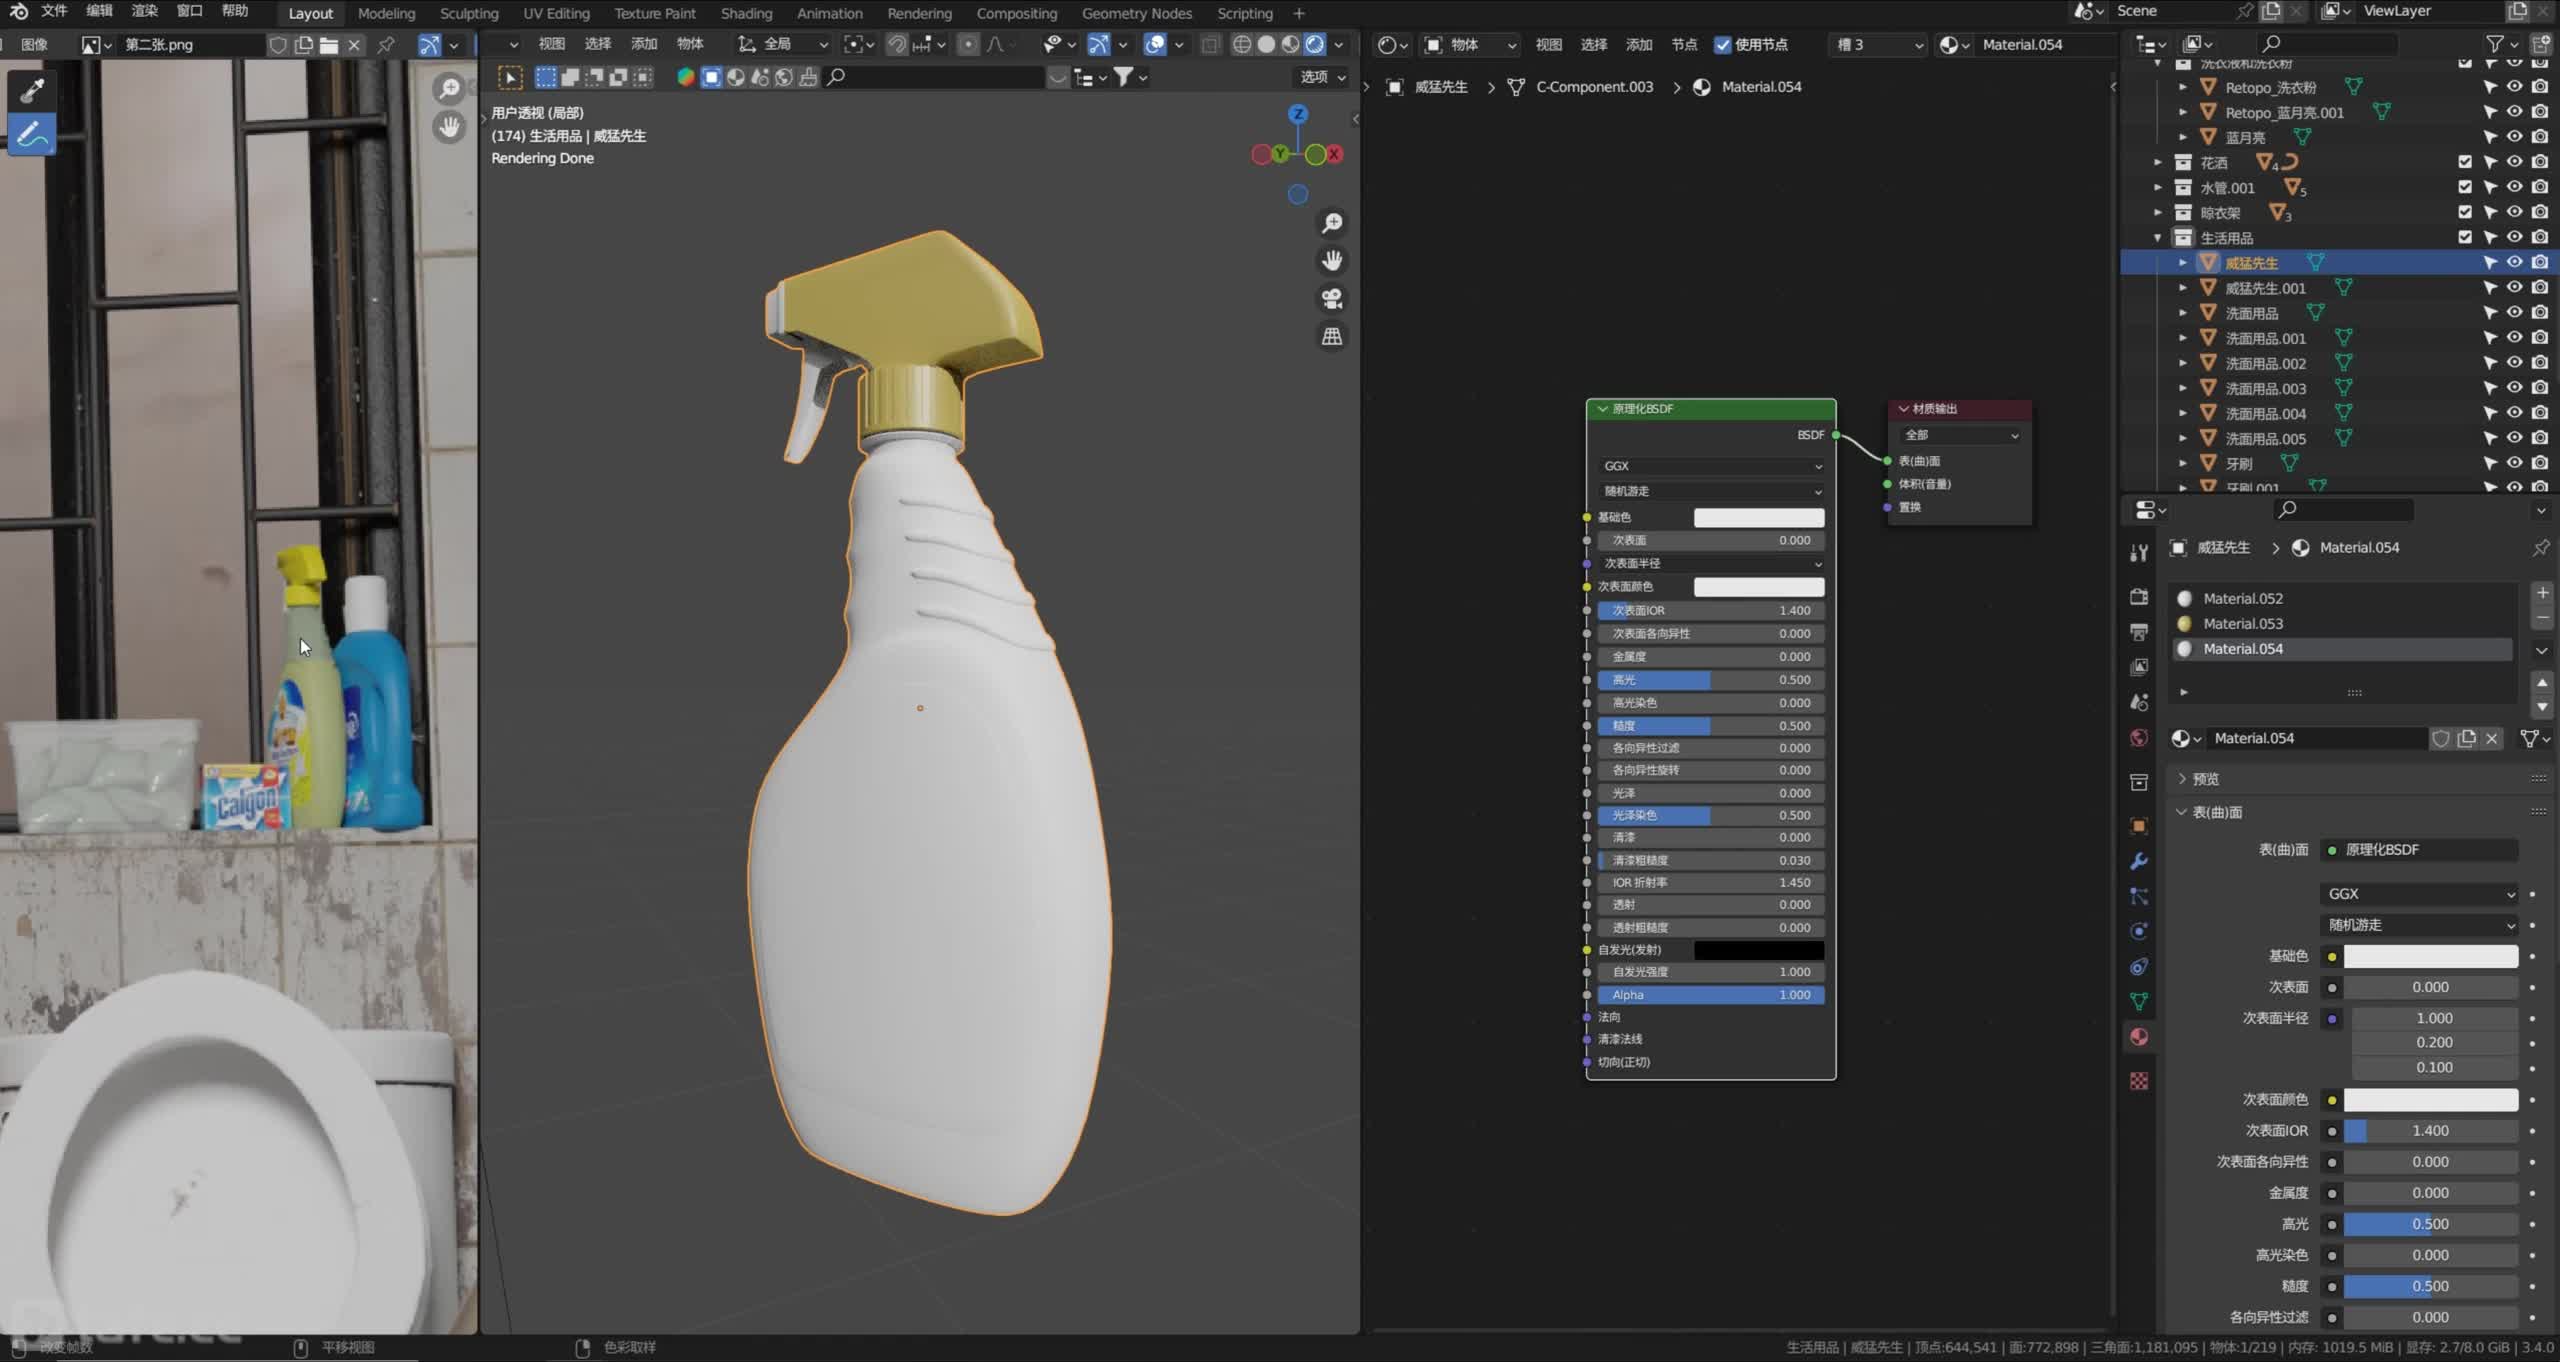The image size is (2560, 1362).
Task: Open the 节点 Node menu in shader editor
Action: coord(1684,44)
